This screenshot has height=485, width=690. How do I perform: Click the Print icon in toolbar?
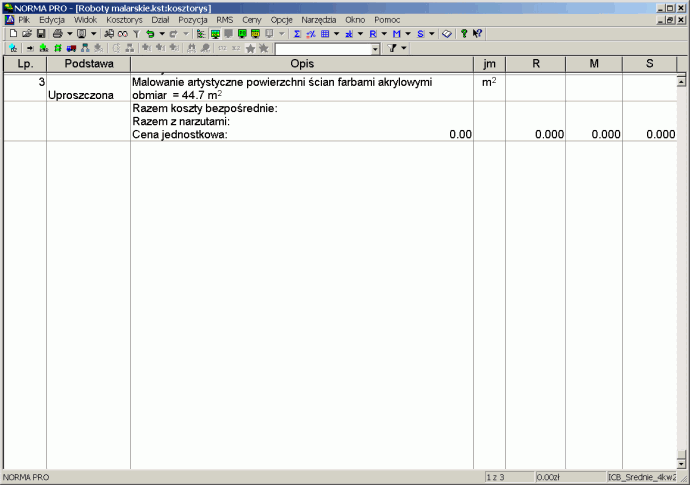pos(58,34)
